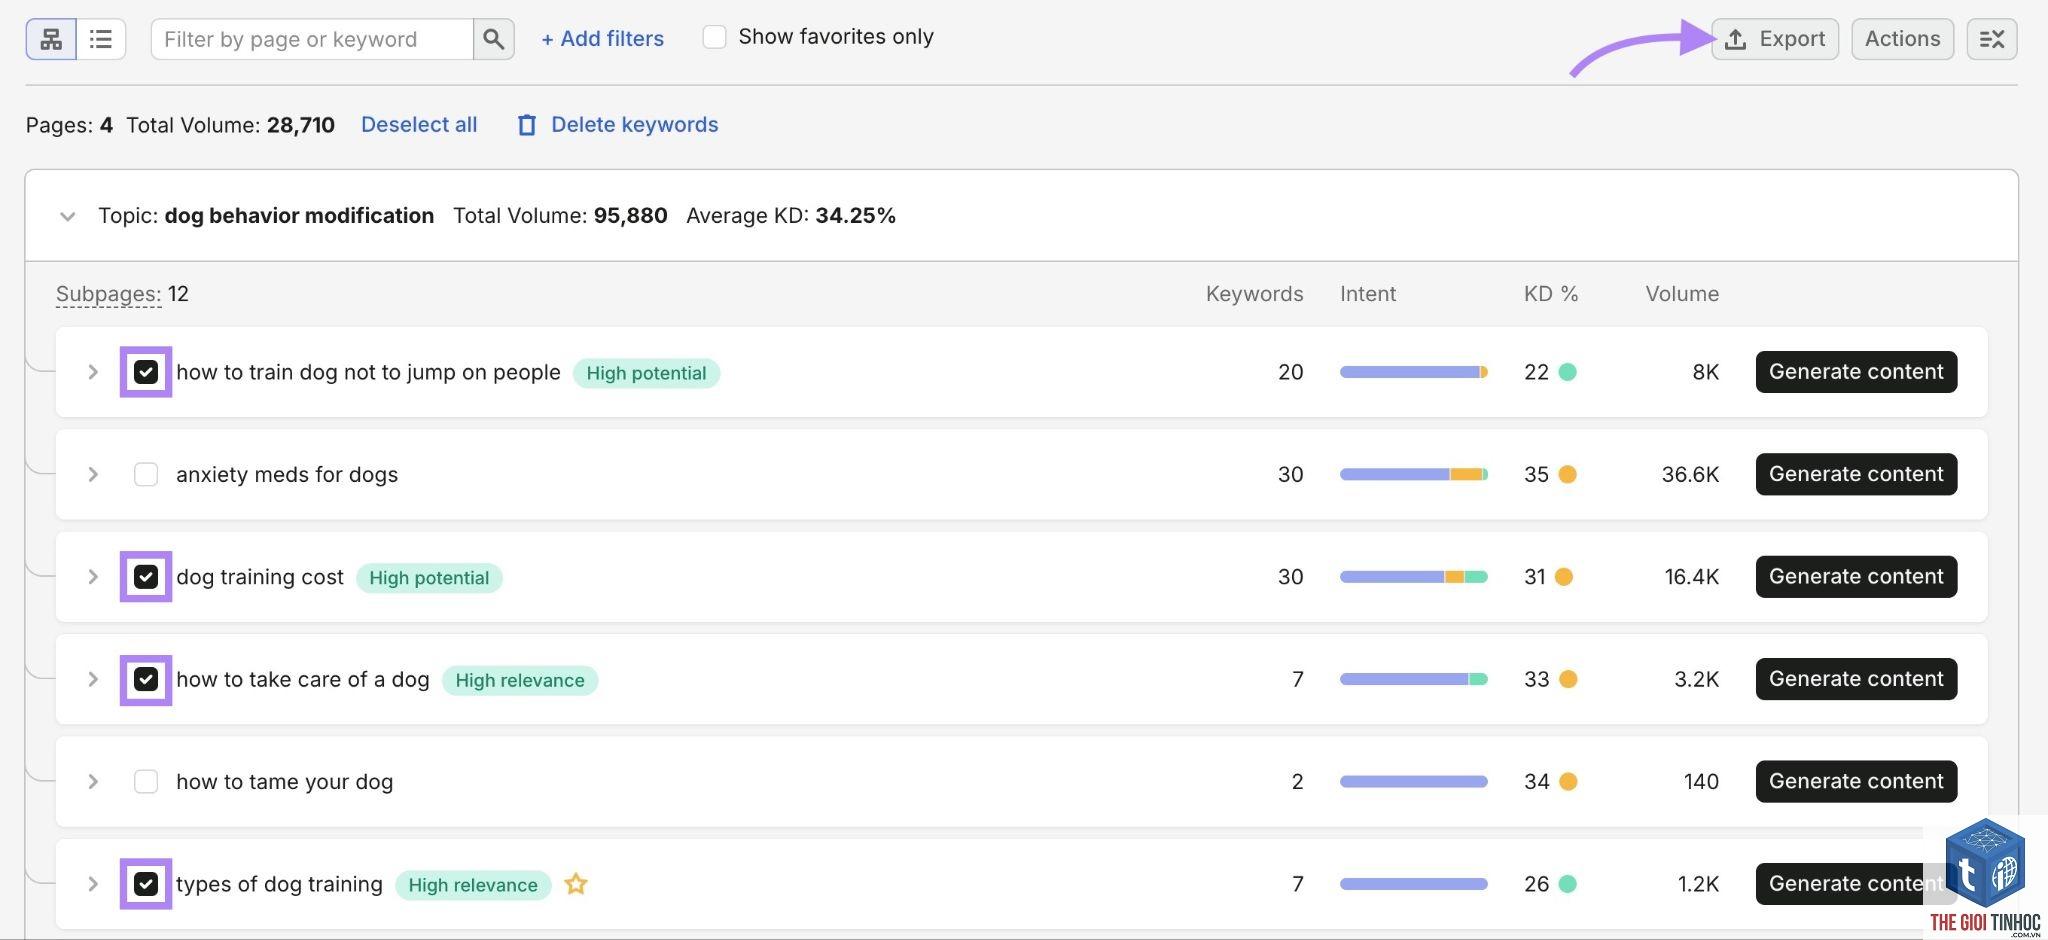Click the magnifier search icon button
2048x940 pixels.
pyautogui.click(x=493, y=39)
